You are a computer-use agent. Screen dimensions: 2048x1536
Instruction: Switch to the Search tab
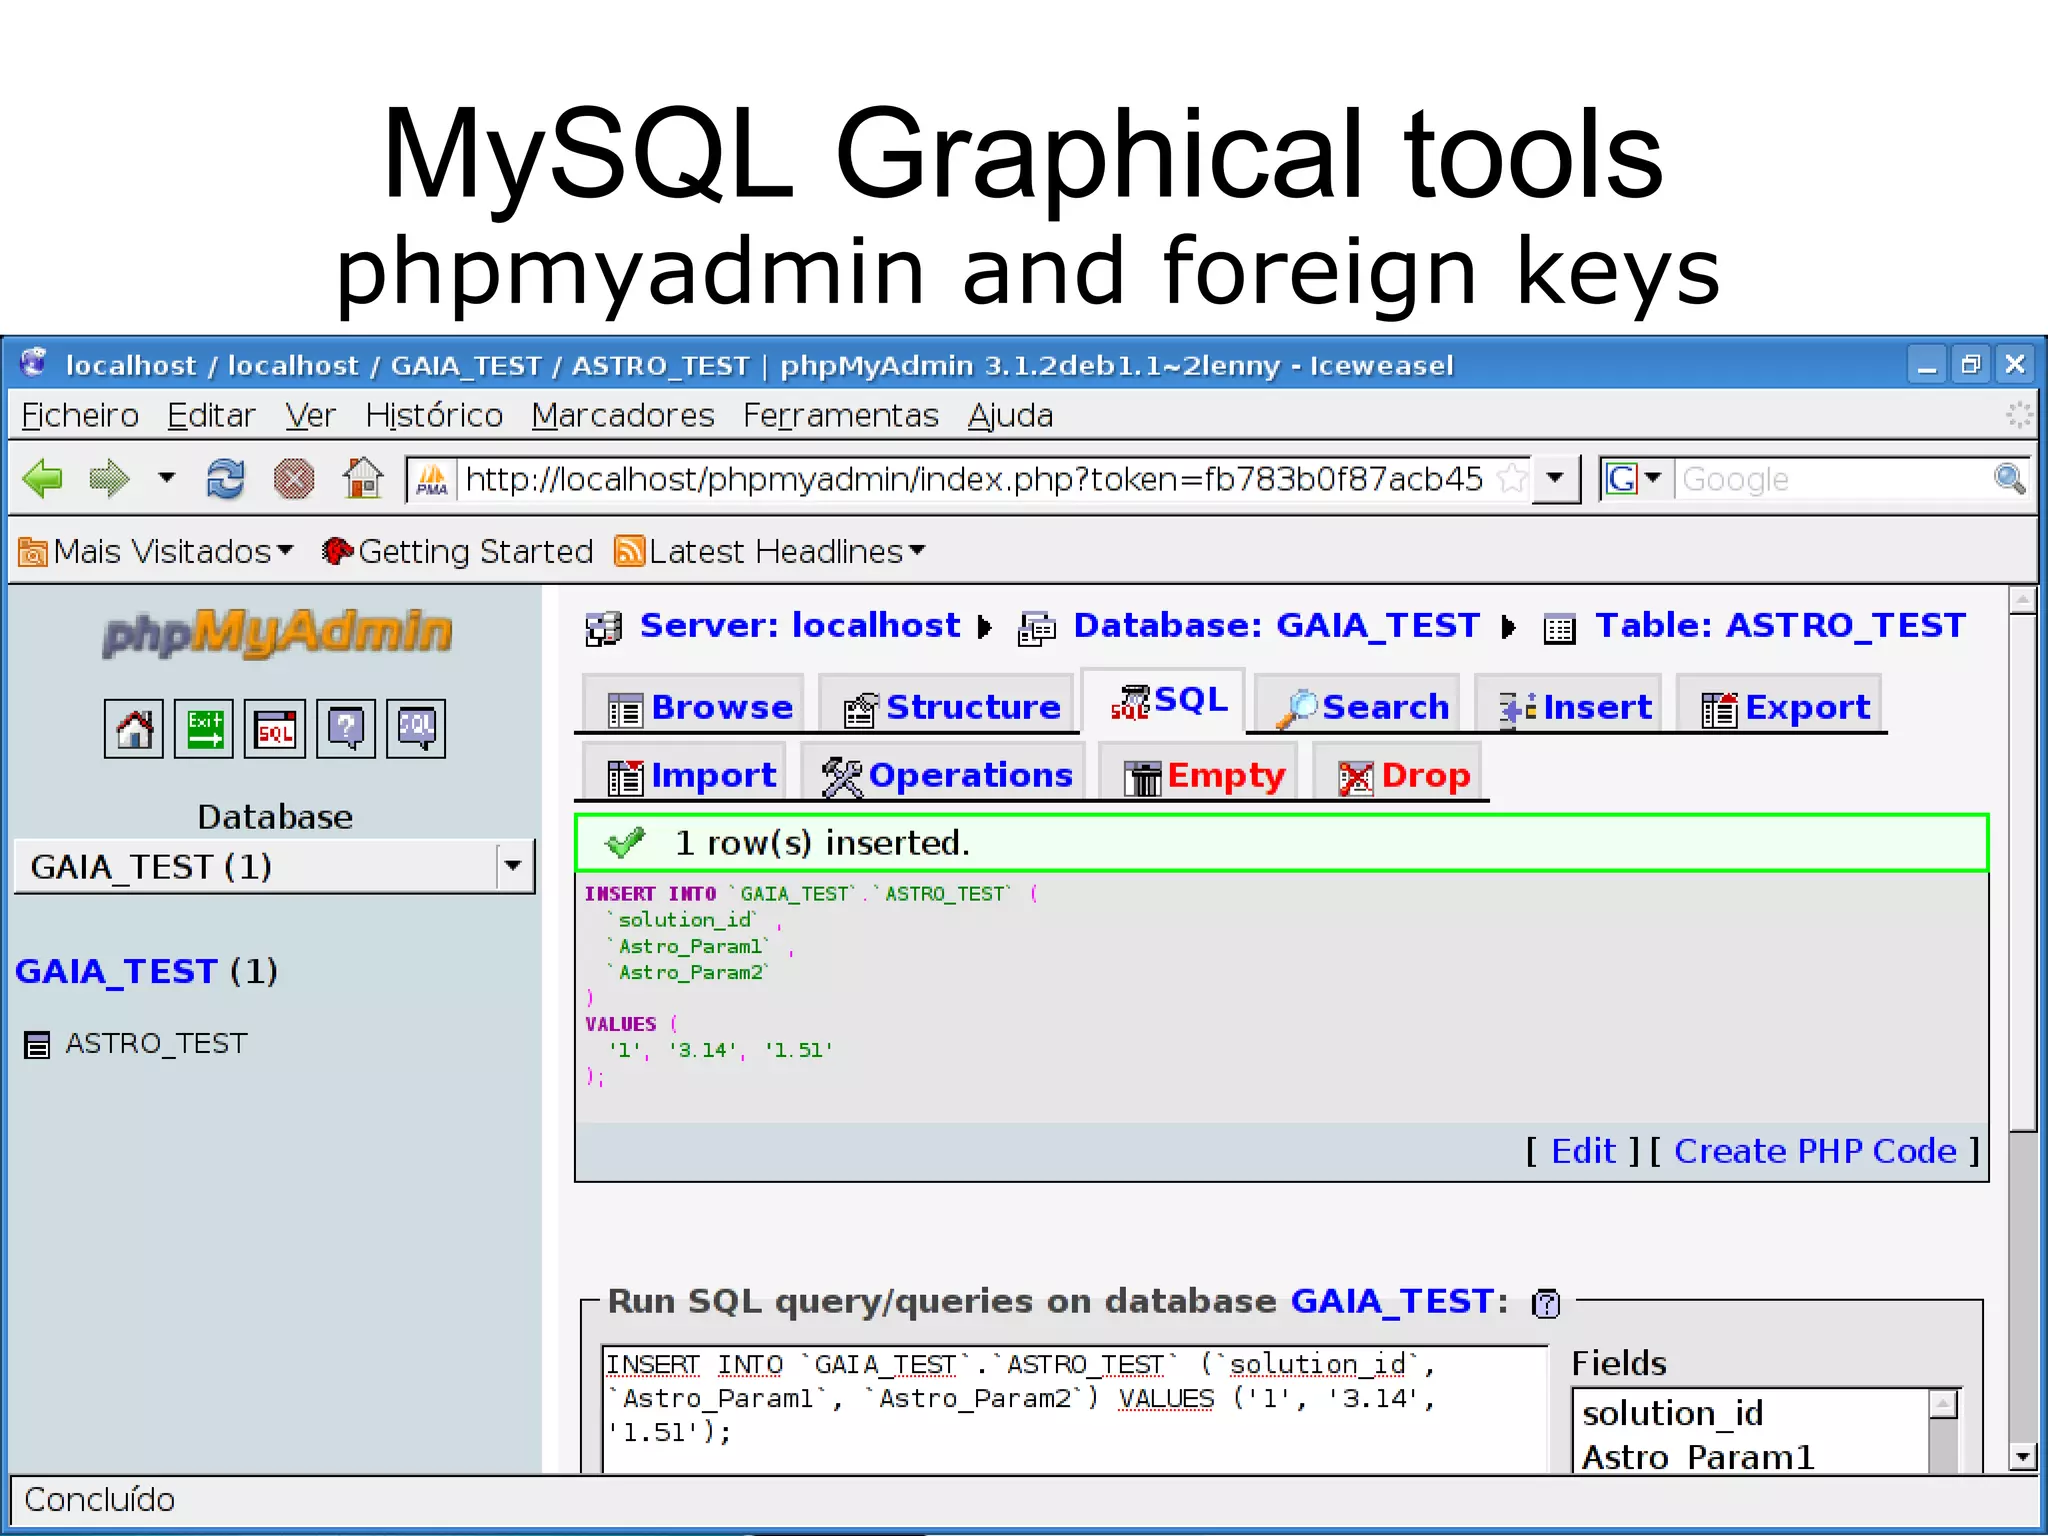tap(1358, 706)
